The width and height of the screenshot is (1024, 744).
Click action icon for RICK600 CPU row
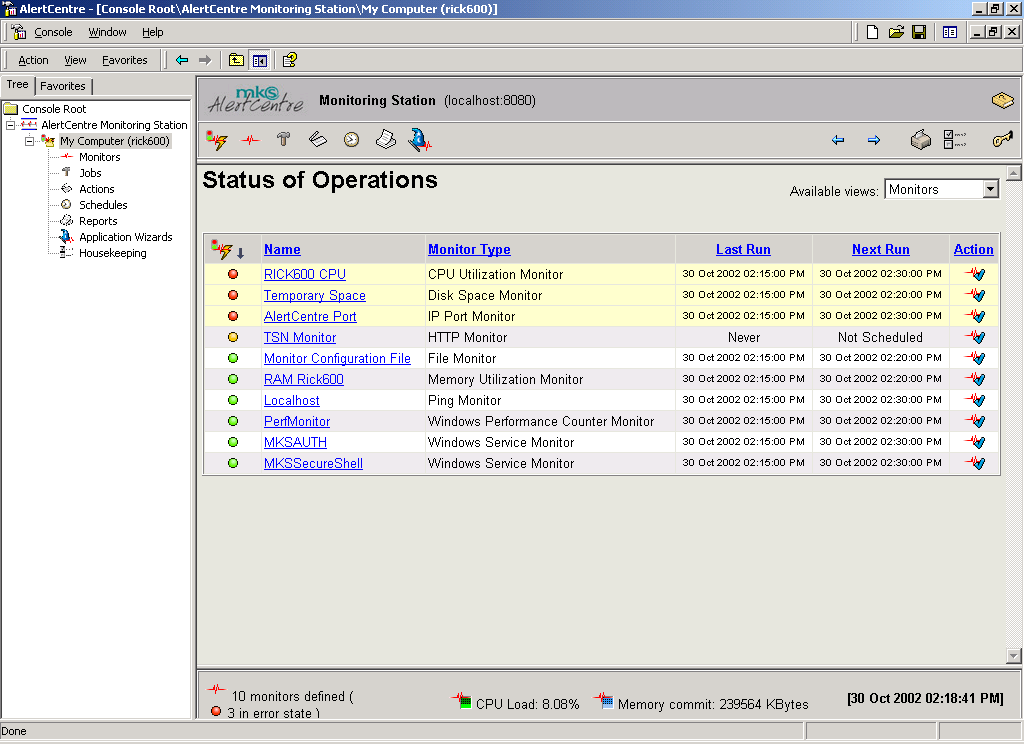pyautogui.click(x=974, y=274)
